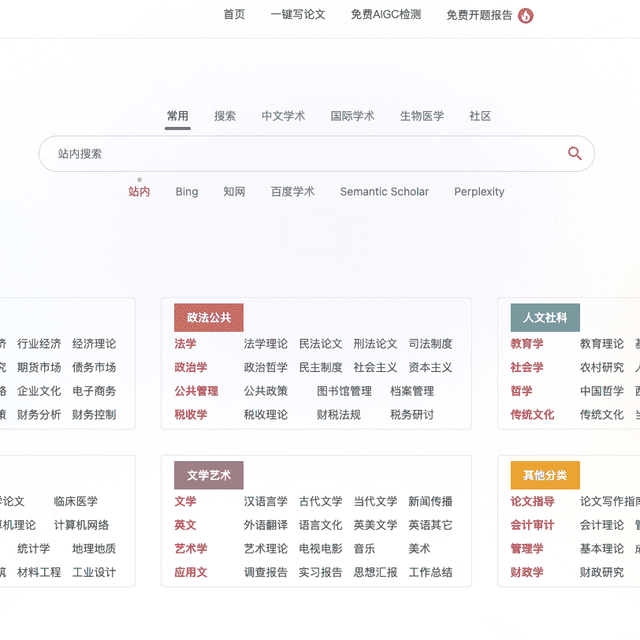Click the 政法公共 category header
The height and width of the screenshot is (640, 640).
pos(209,318)
